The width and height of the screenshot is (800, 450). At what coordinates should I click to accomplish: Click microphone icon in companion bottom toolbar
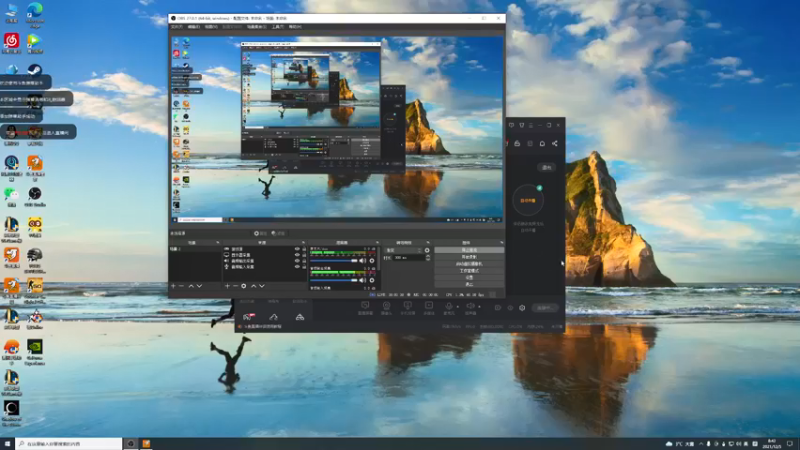click(x=448, y=306)
